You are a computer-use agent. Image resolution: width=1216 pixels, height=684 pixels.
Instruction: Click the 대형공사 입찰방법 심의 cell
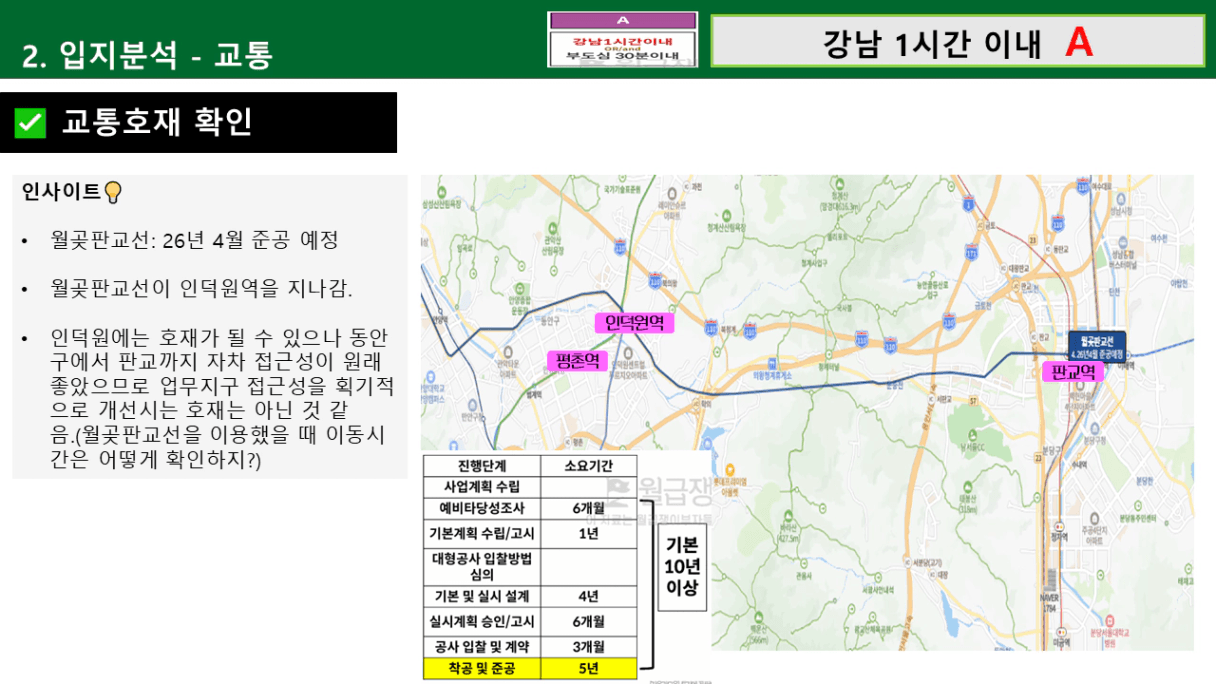pos(482,566)
